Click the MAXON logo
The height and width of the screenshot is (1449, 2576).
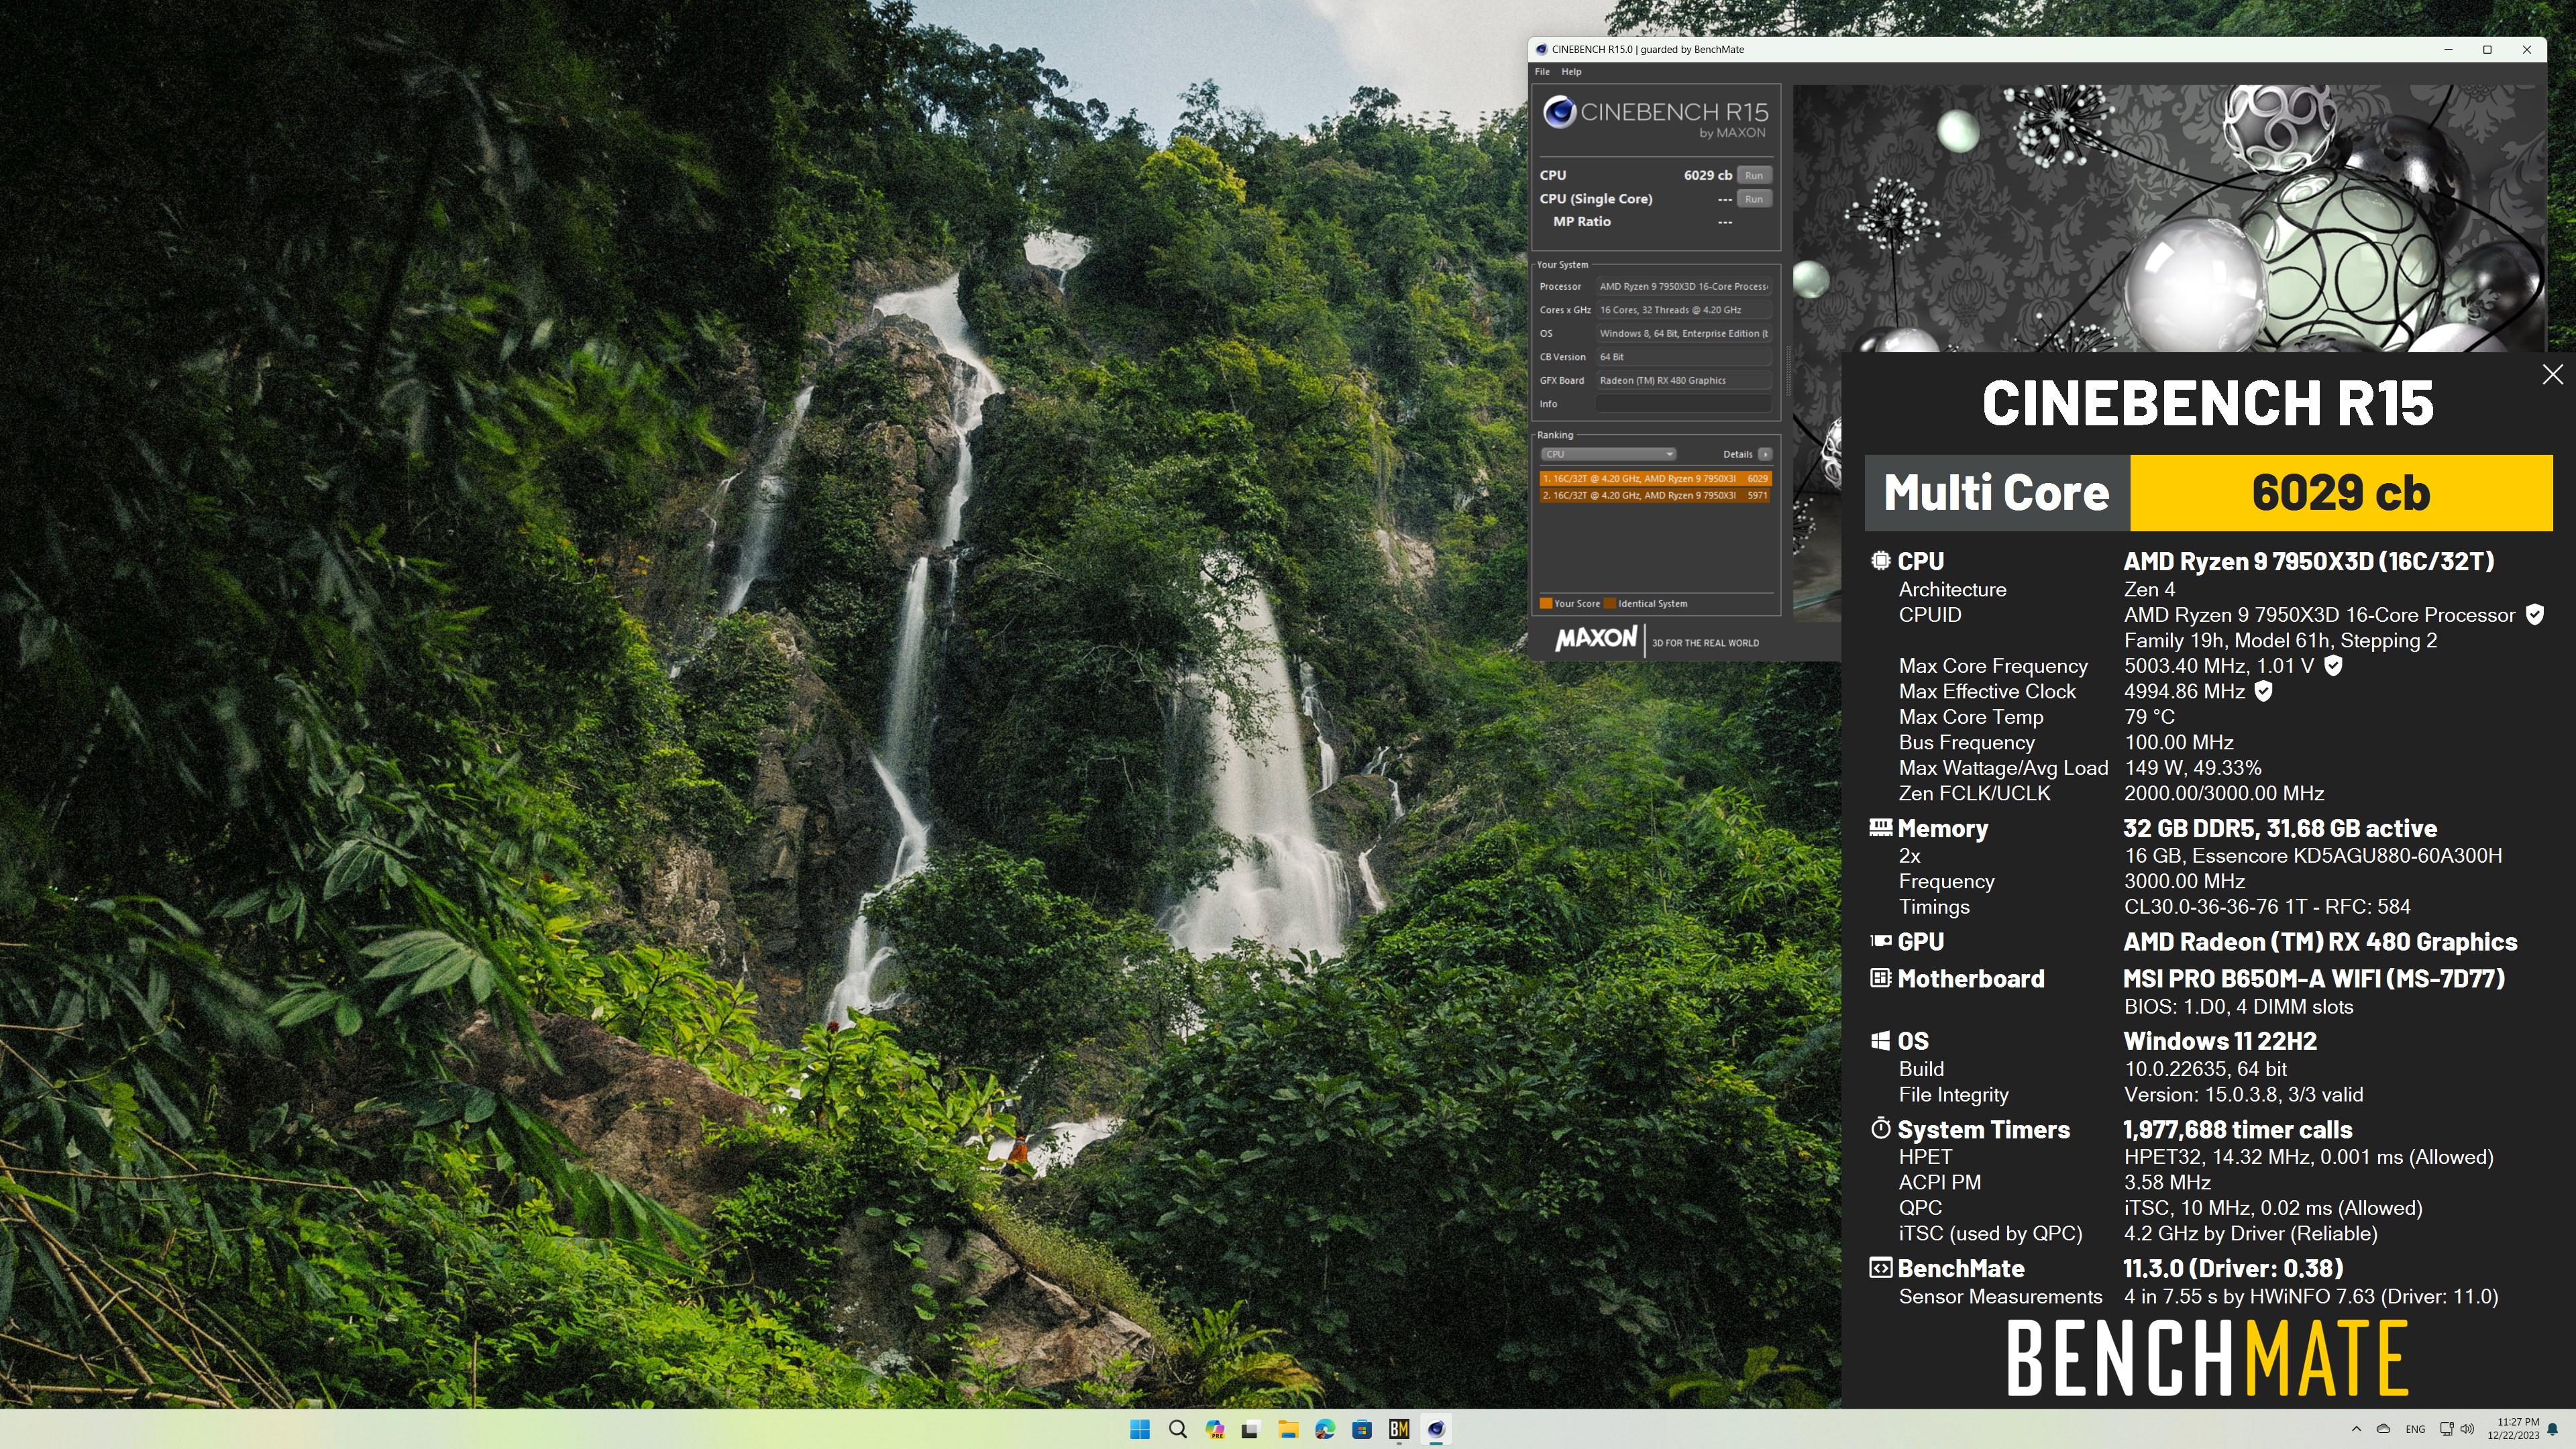tap(1596, 638)
